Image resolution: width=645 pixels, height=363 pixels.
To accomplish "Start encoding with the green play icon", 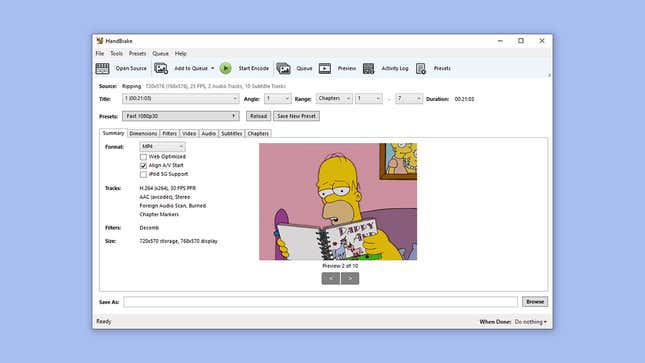I will coord(225,68).
